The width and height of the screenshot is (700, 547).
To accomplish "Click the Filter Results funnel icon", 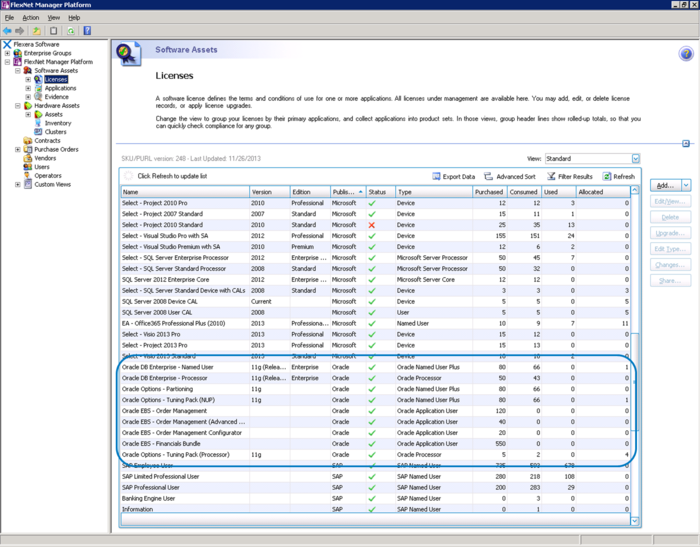I will point(551,176).
